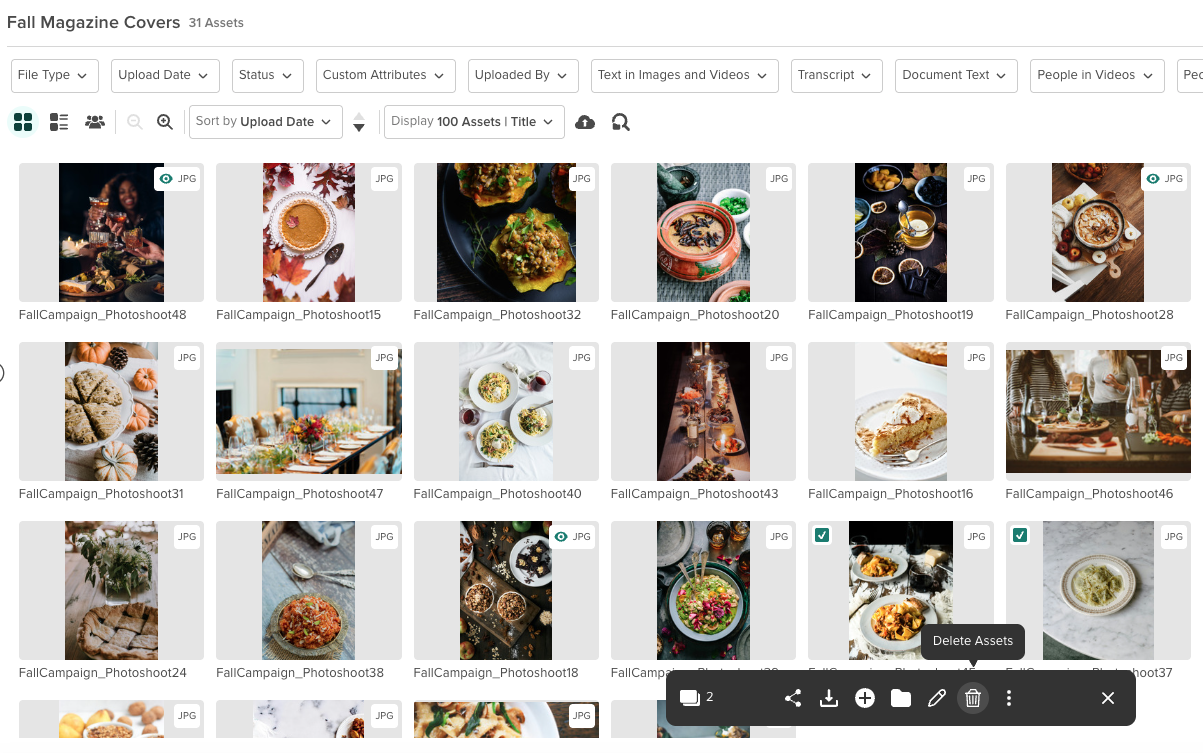Open the Upload Date filter
1203x753 pixels.
coord(164,75)
